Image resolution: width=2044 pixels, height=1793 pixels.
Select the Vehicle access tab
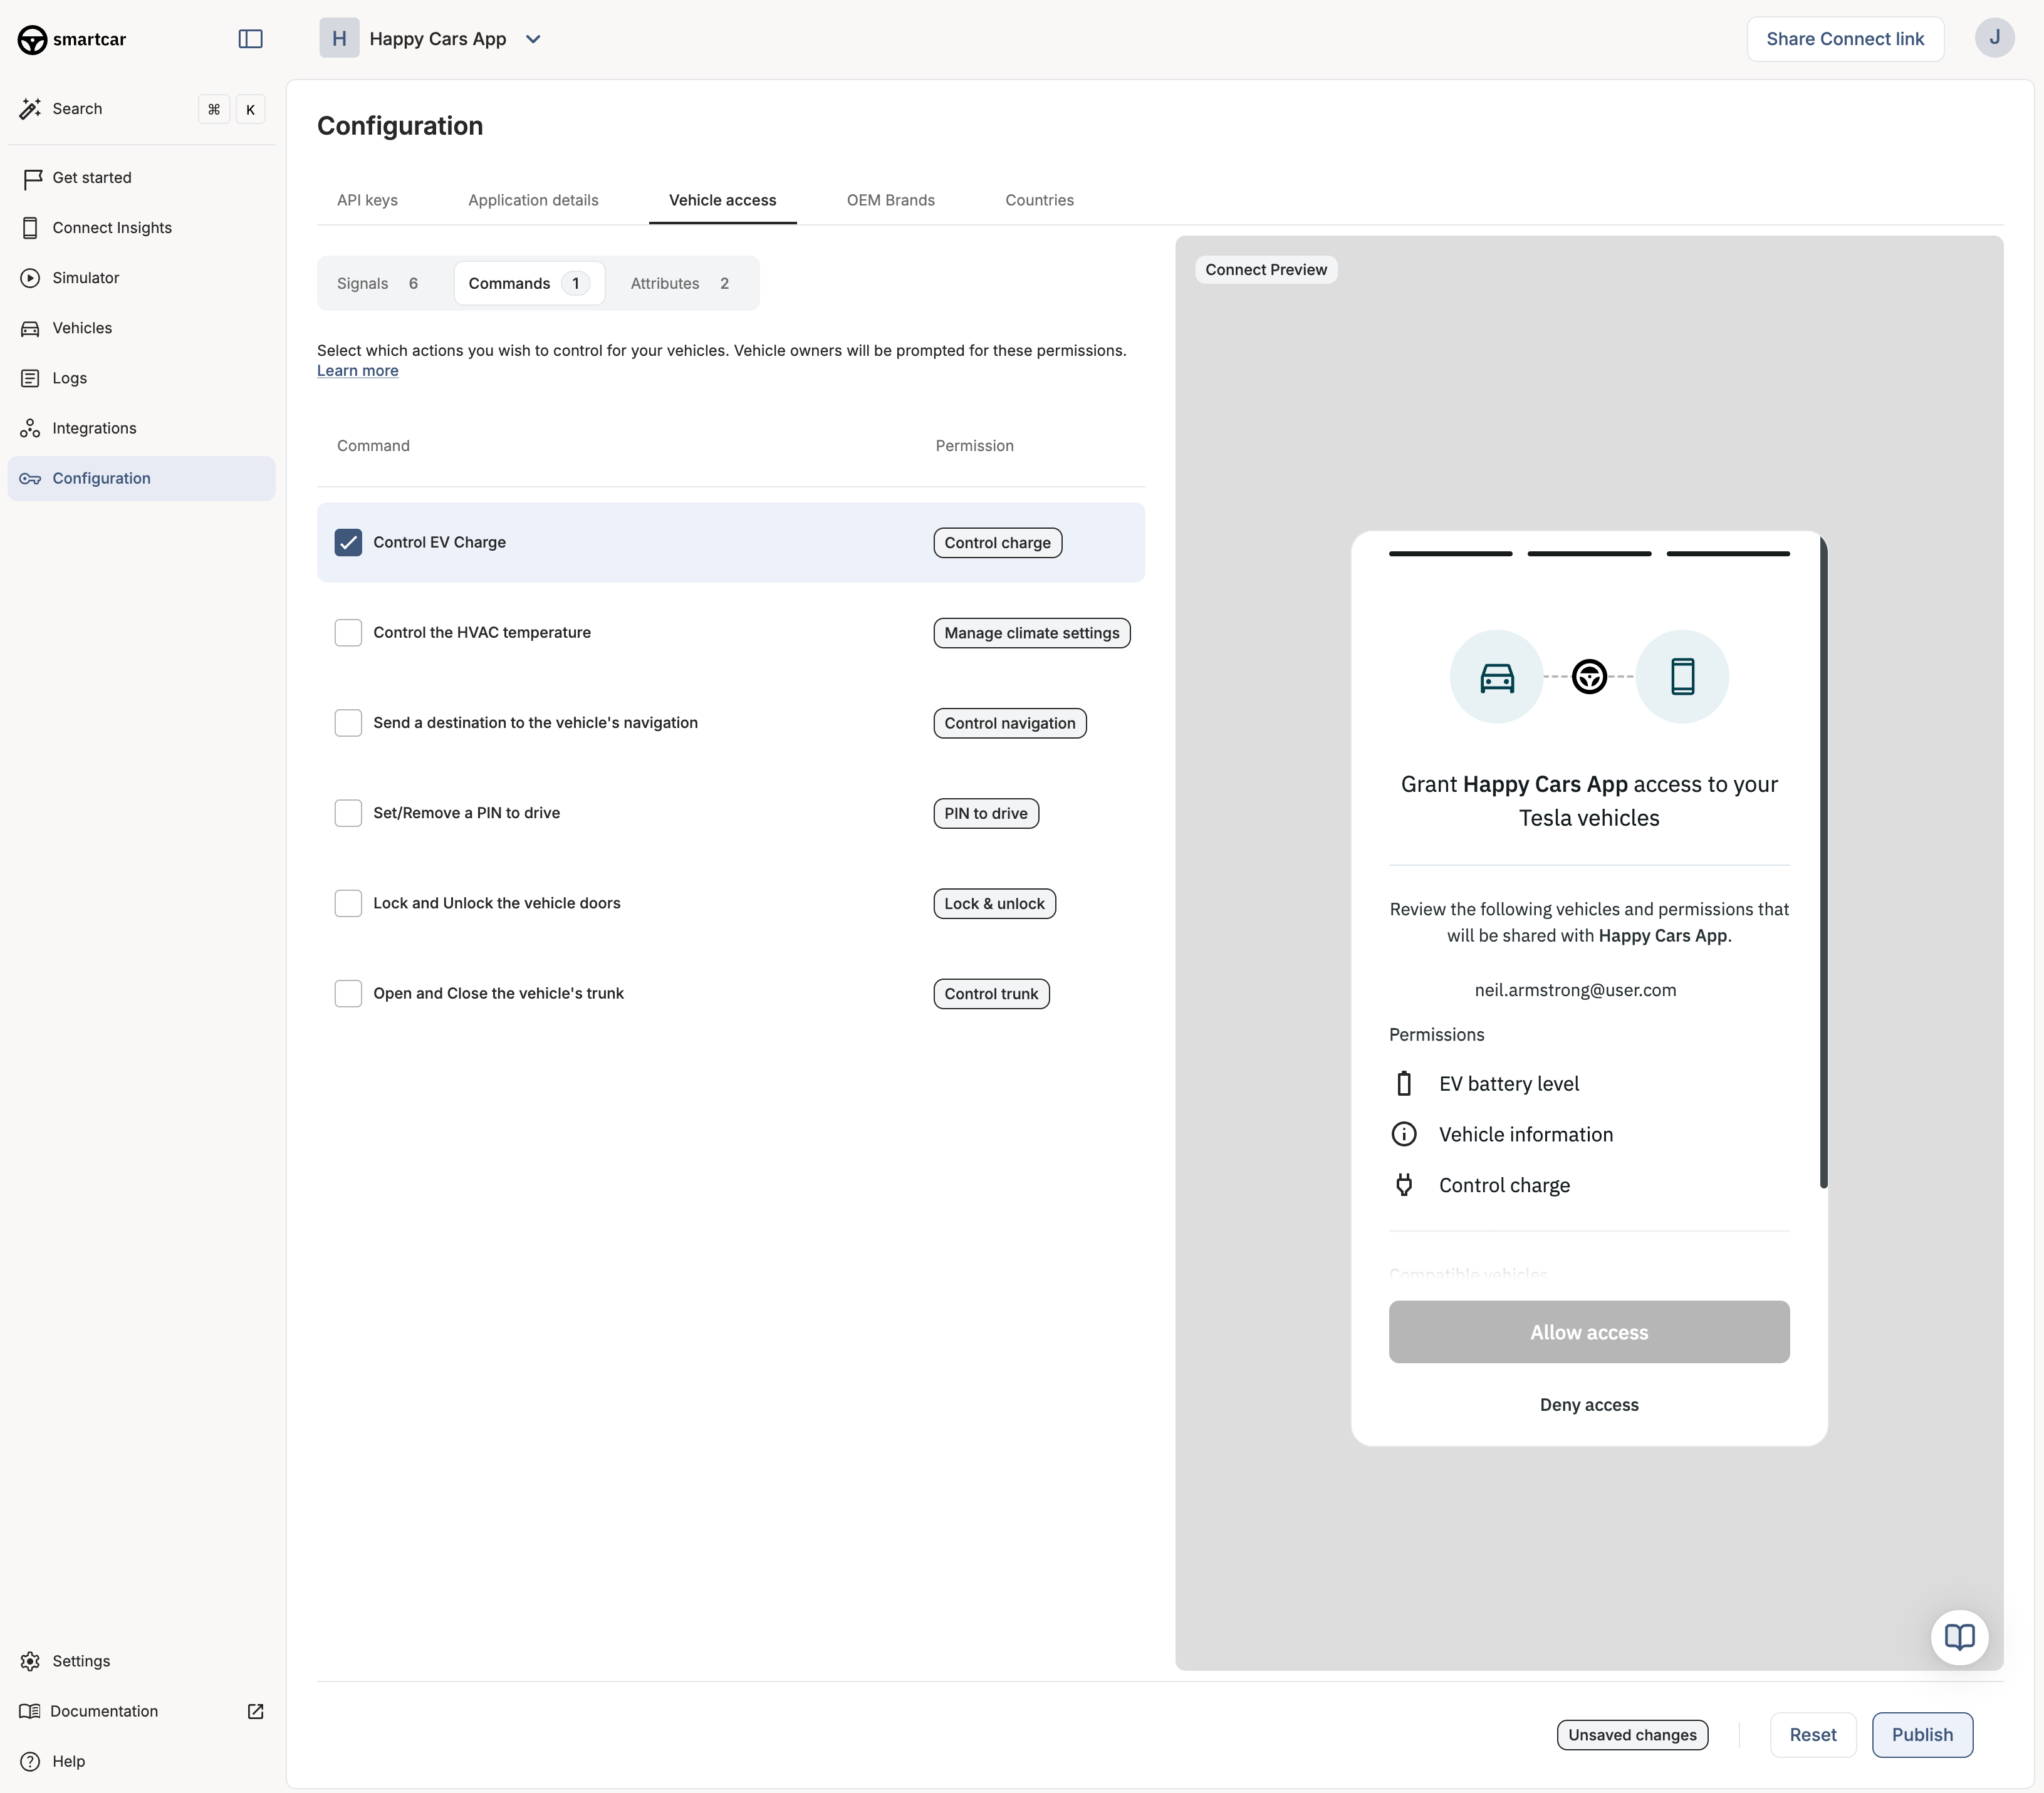pos(722,200)
